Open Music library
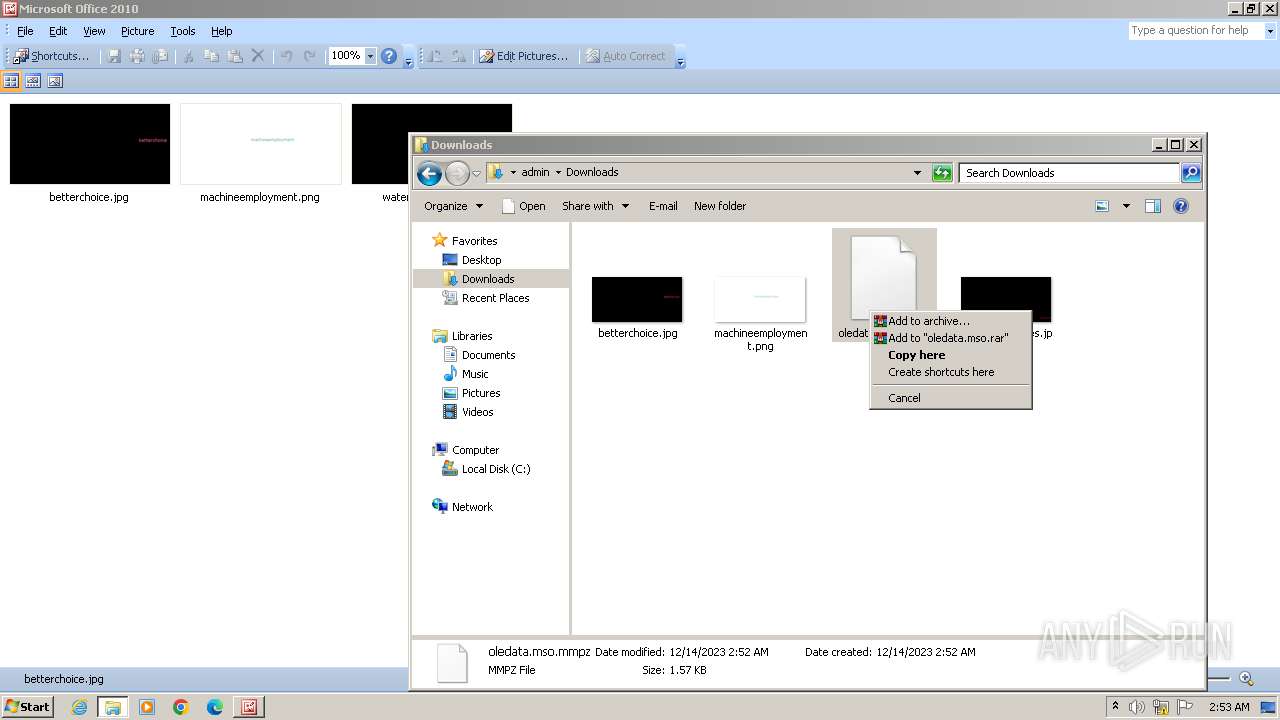This screenshot has height=720, width=1280. [474, 374]
